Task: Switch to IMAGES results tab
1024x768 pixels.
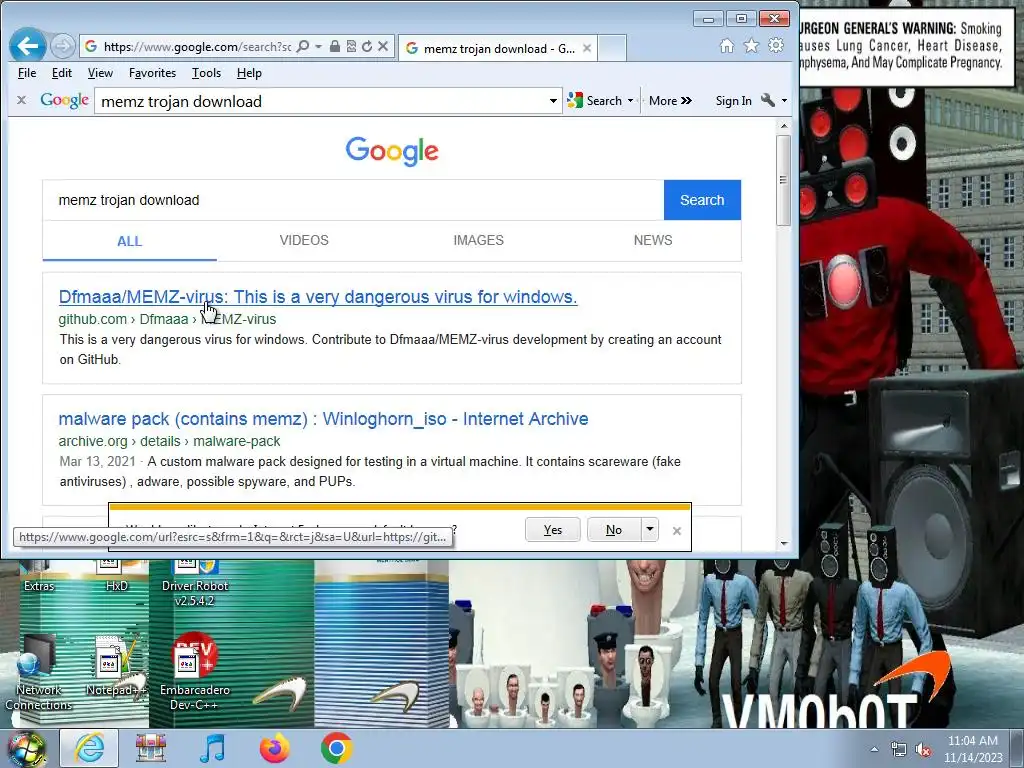Action: click(x=479, y=240)
